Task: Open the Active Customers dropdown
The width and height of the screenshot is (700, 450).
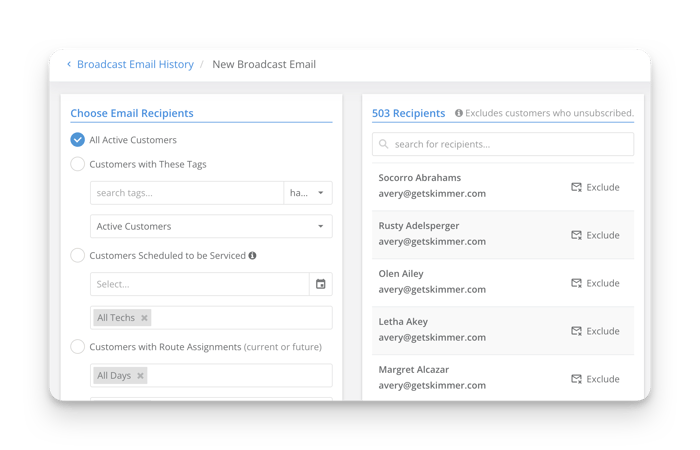Action: click(x=211, y=226)
